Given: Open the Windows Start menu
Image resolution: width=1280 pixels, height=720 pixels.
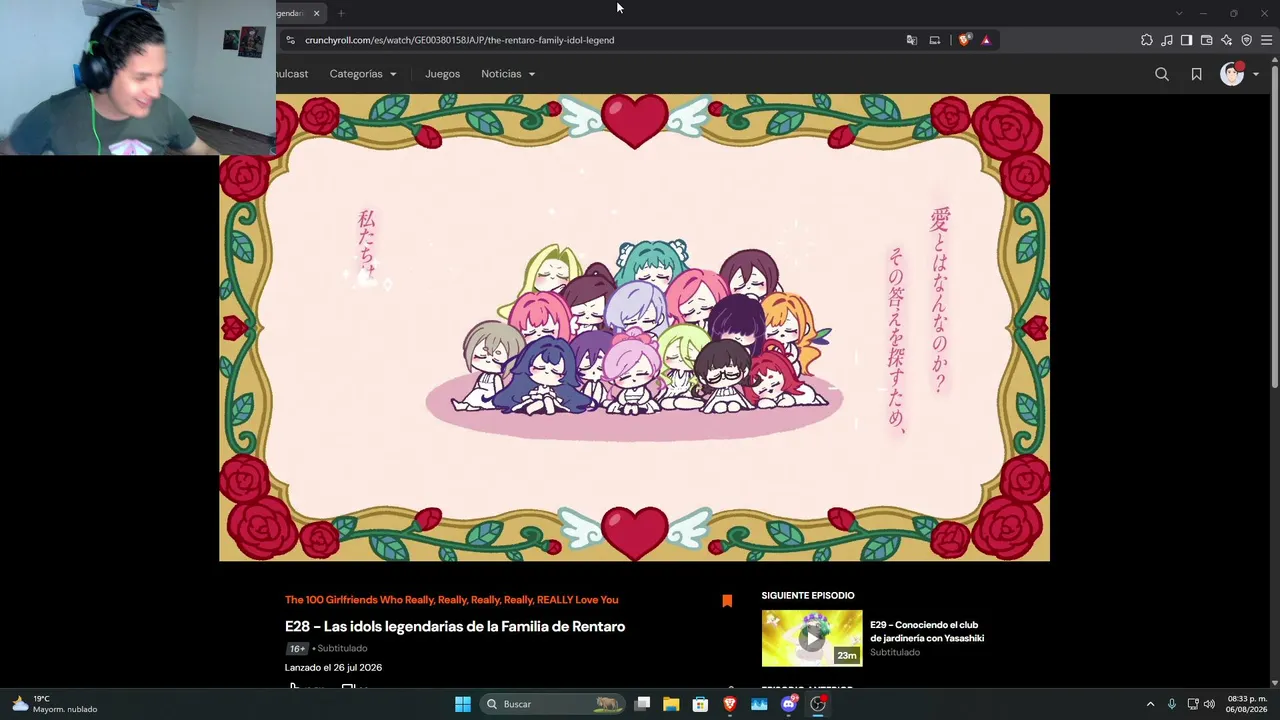Looking at the screenshot, I should point(463,704).
